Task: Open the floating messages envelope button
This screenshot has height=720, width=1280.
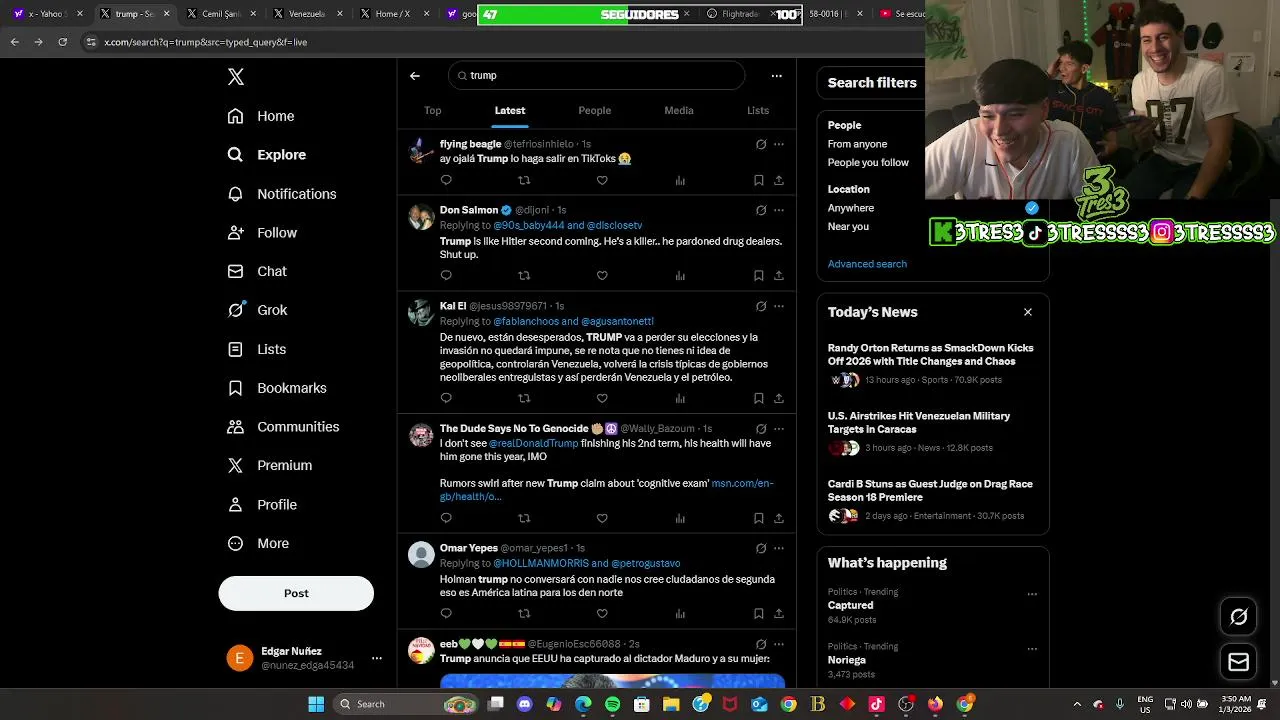Action: tap(1238, 662)
